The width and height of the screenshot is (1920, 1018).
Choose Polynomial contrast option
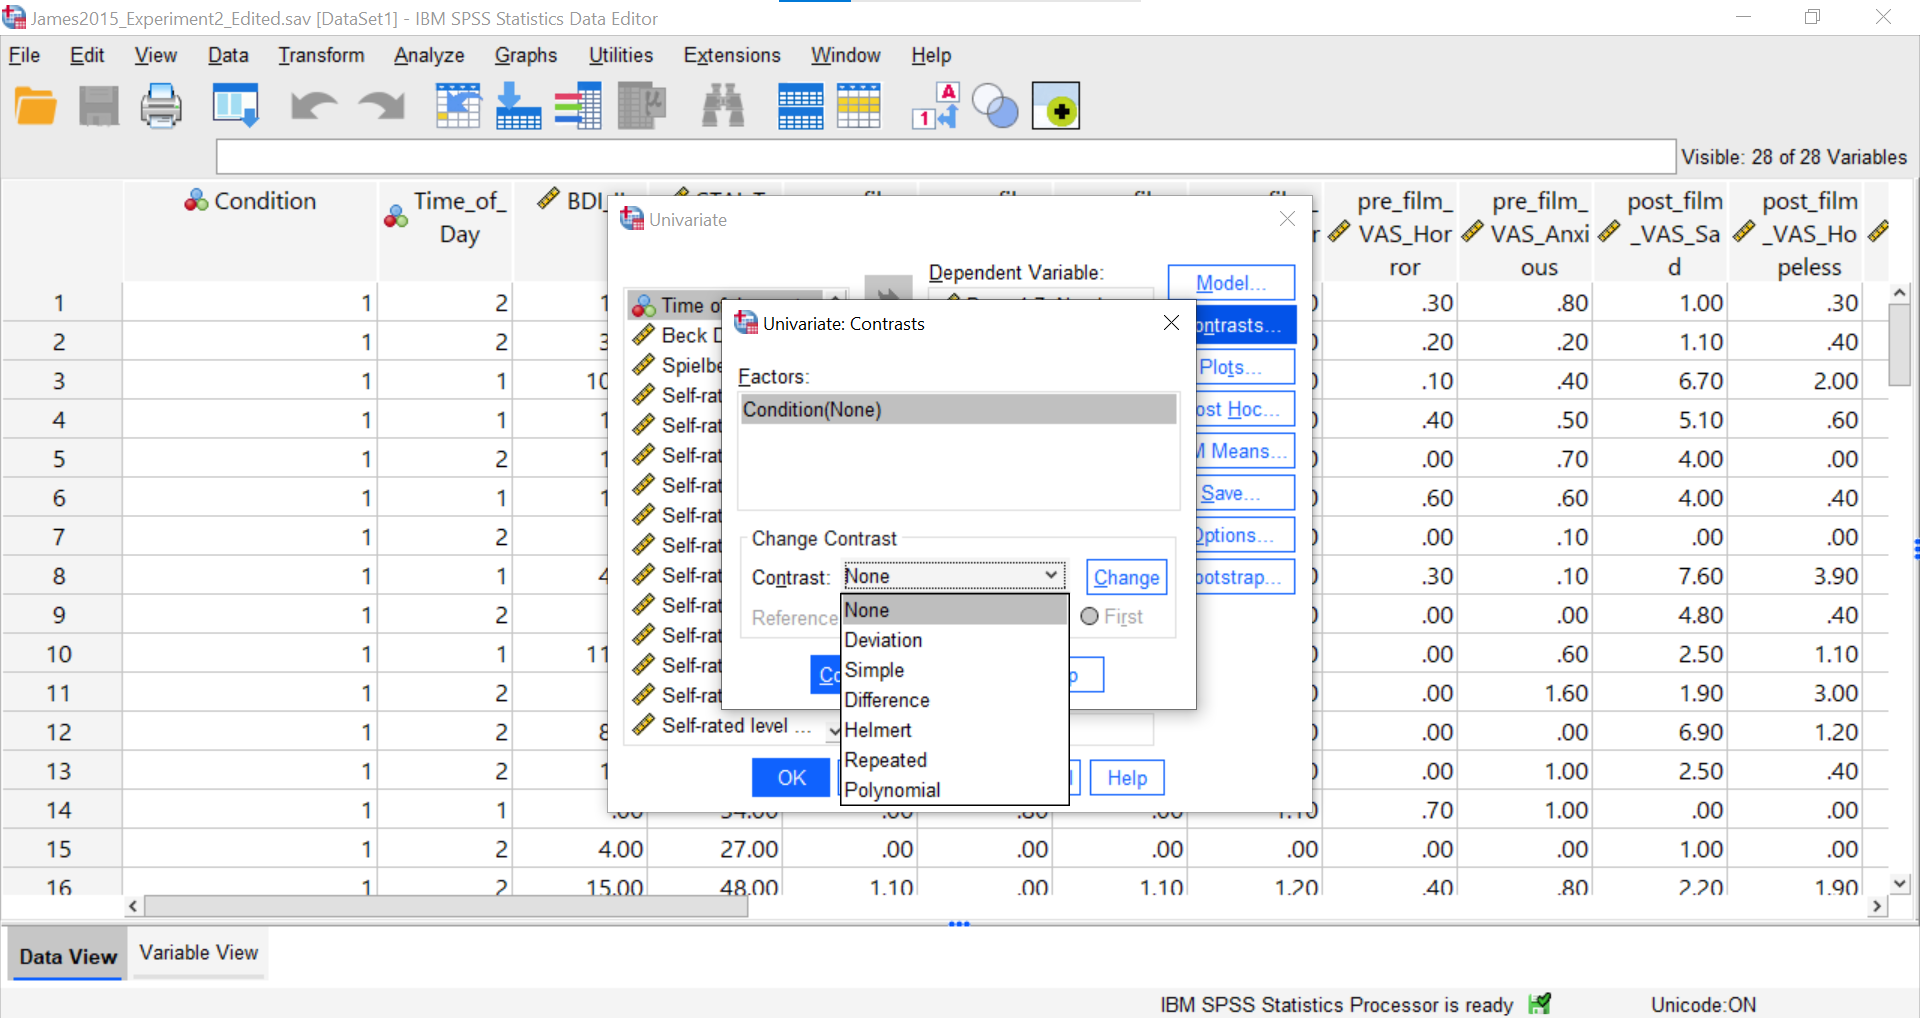955,790
